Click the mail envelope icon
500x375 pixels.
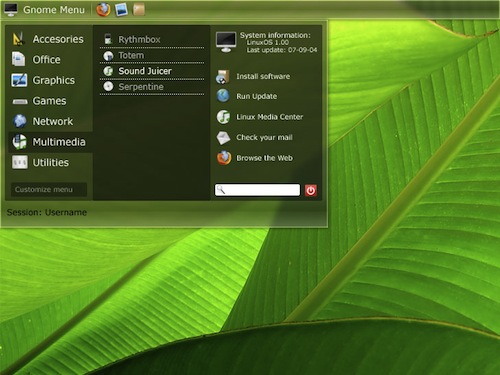(223, 138)
